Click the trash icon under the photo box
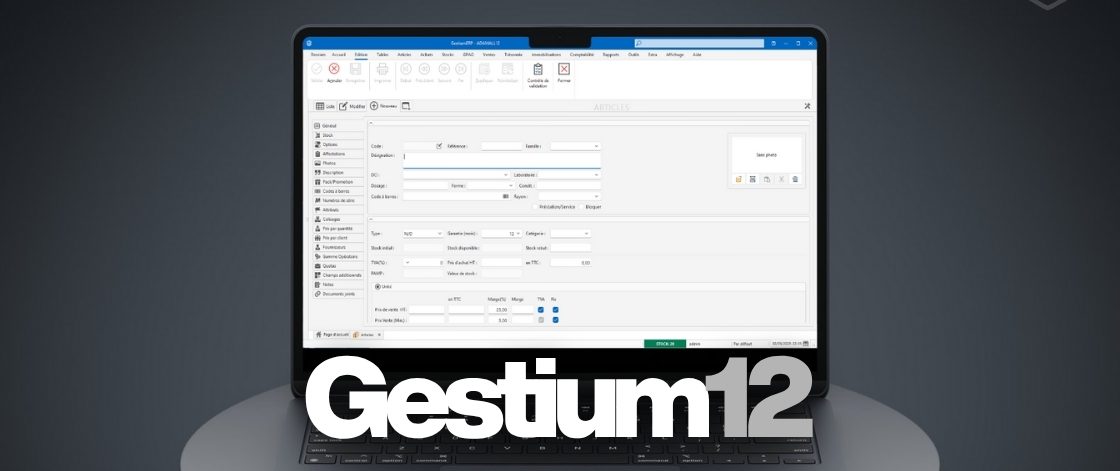The image size is (1120, 471). click(x=795, y=179)
